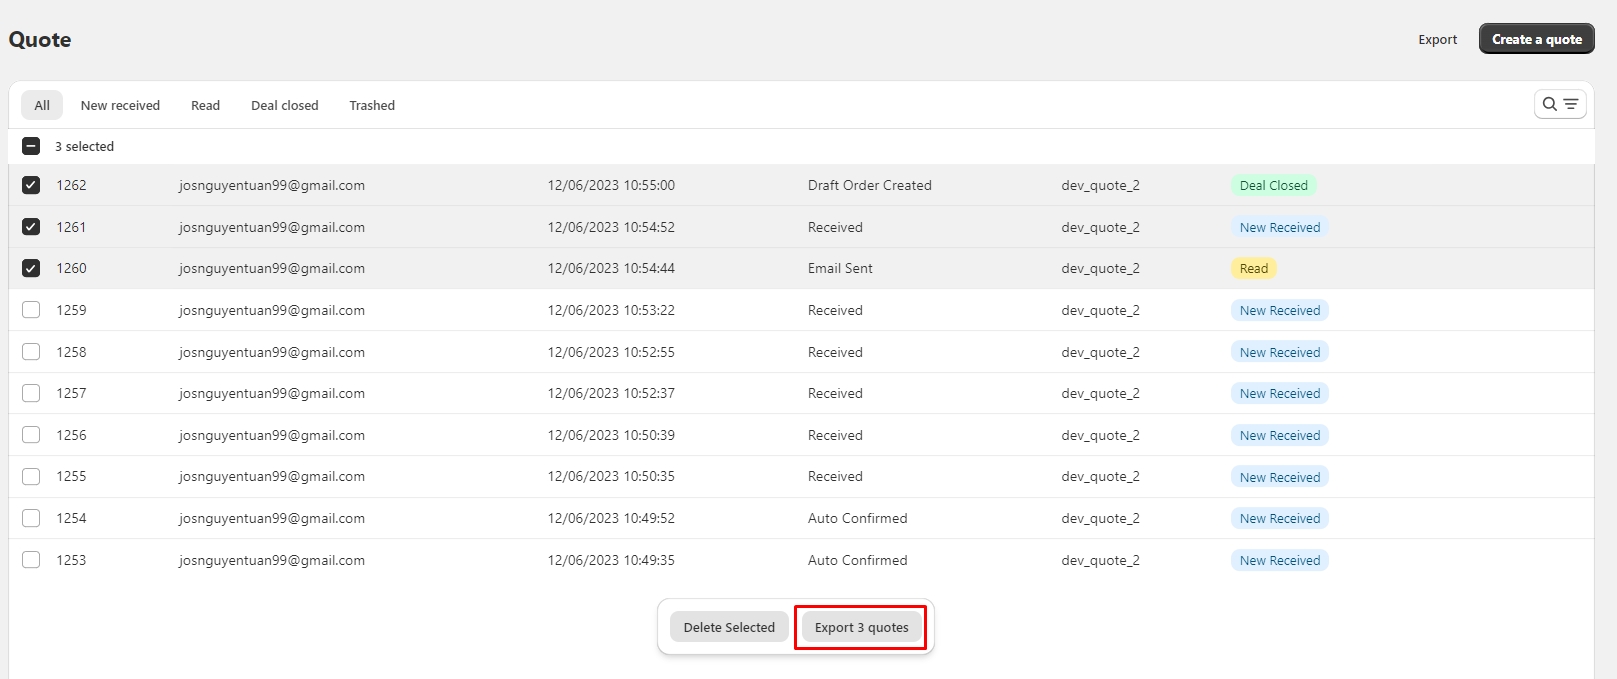Click the Deal Closed badge on quote 1262
The width and height of the screenshot is (1617, 679).
click(1273, 185)
